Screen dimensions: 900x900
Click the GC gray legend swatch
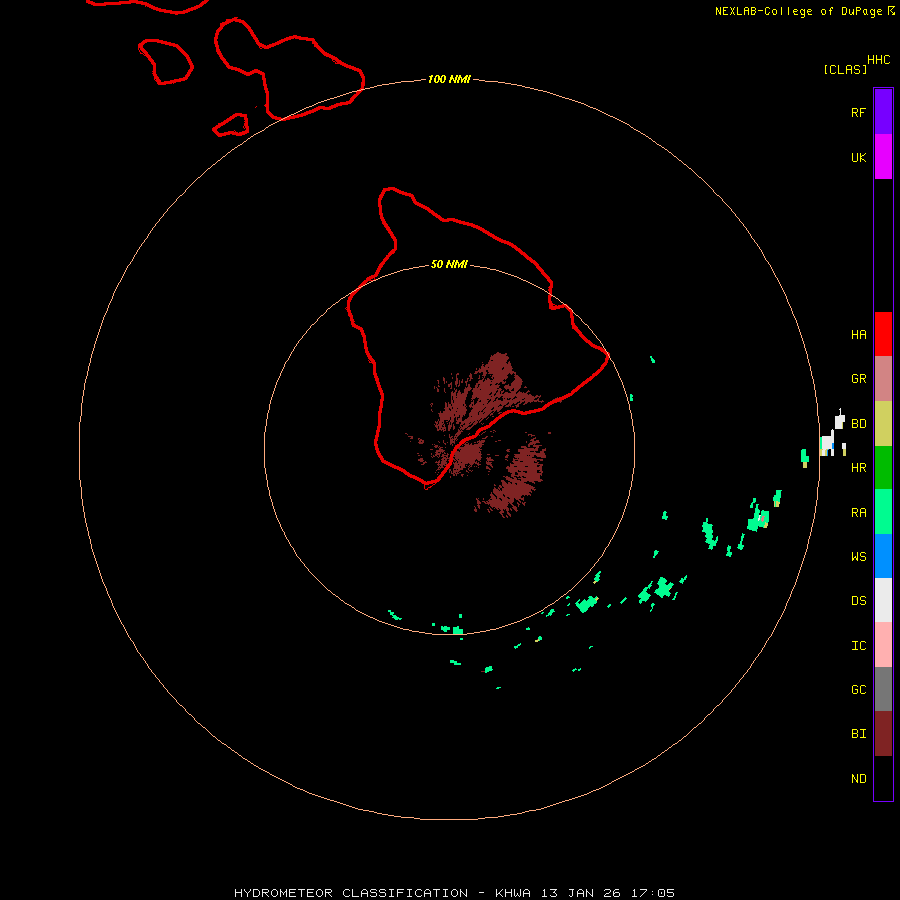tap(883, 689)
